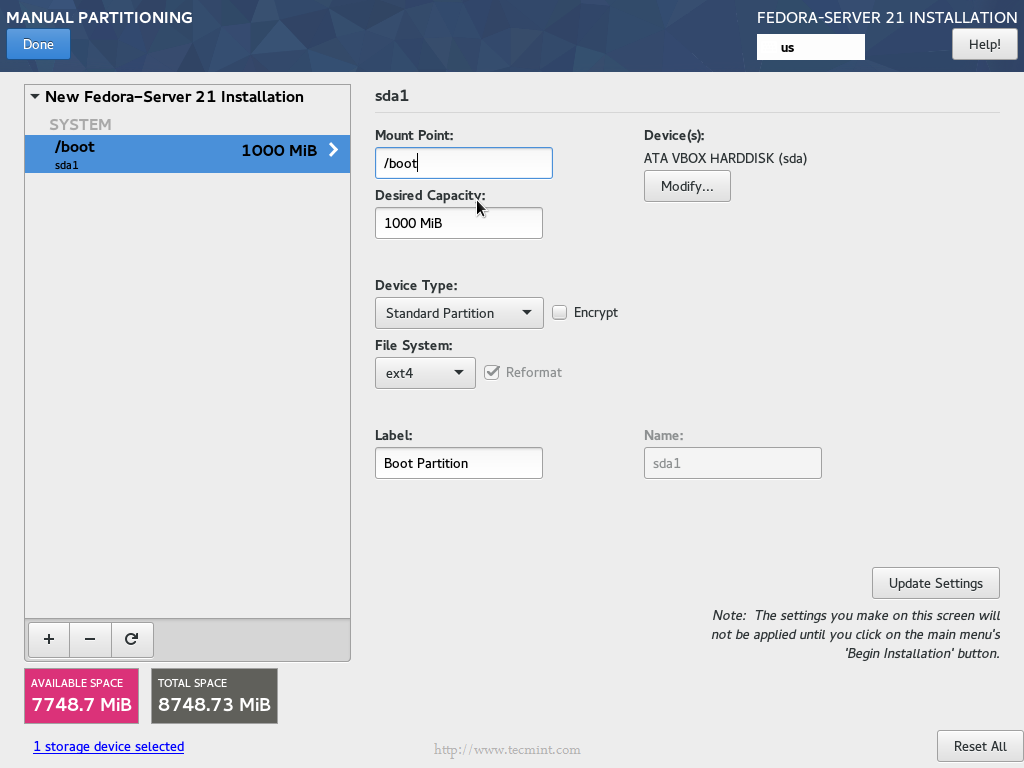Click the 1000 MiB size in partition row
Screen dimensions: 1024x768
279,151
